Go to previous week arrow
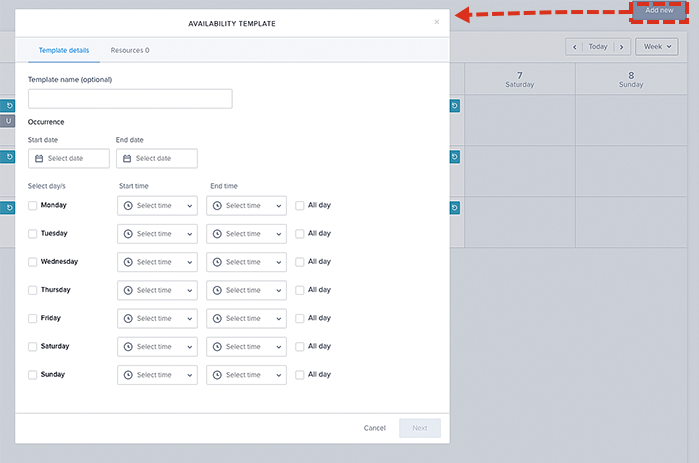Screen dimensions: 699x463 pyautogui.click(x=575, y=47)
